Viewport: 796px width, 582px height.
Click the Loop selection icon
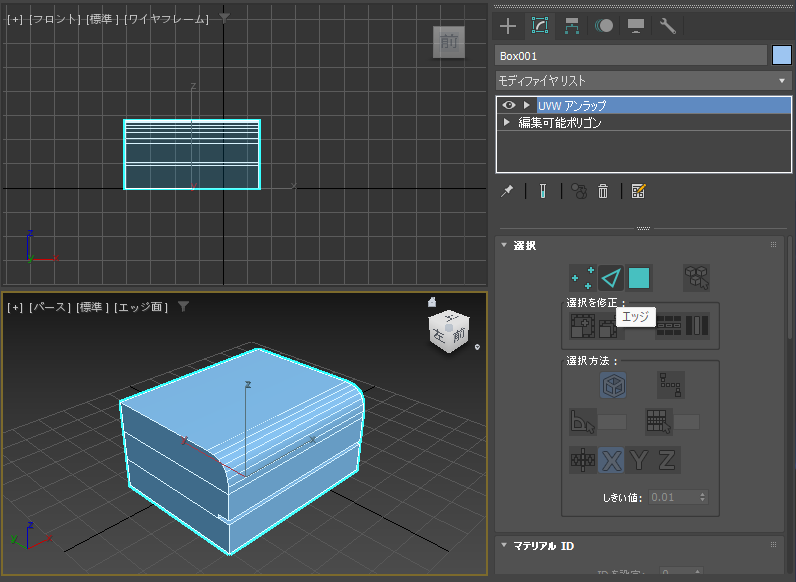coord(669,326)
